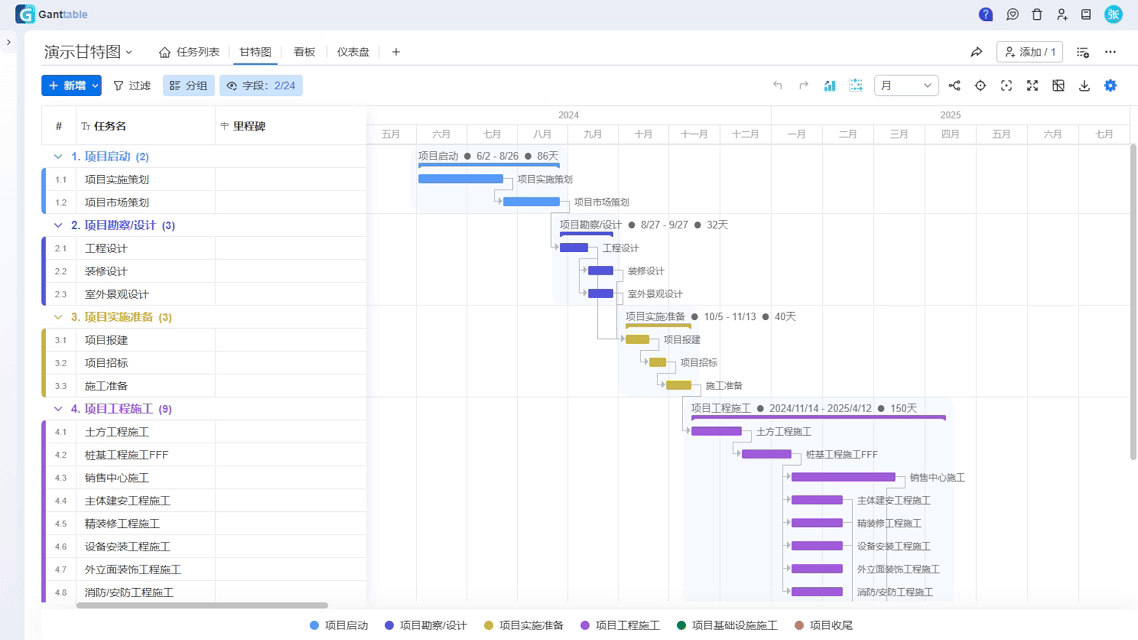Click the share arrow icon beside 添加
Image resolution: width=1138 pixels, height=640 pixels.
[x=976, y=52]
